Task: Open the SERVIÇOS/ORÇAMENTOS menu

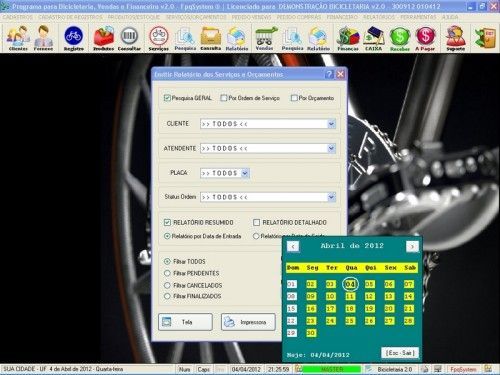Action: point(196,17)
